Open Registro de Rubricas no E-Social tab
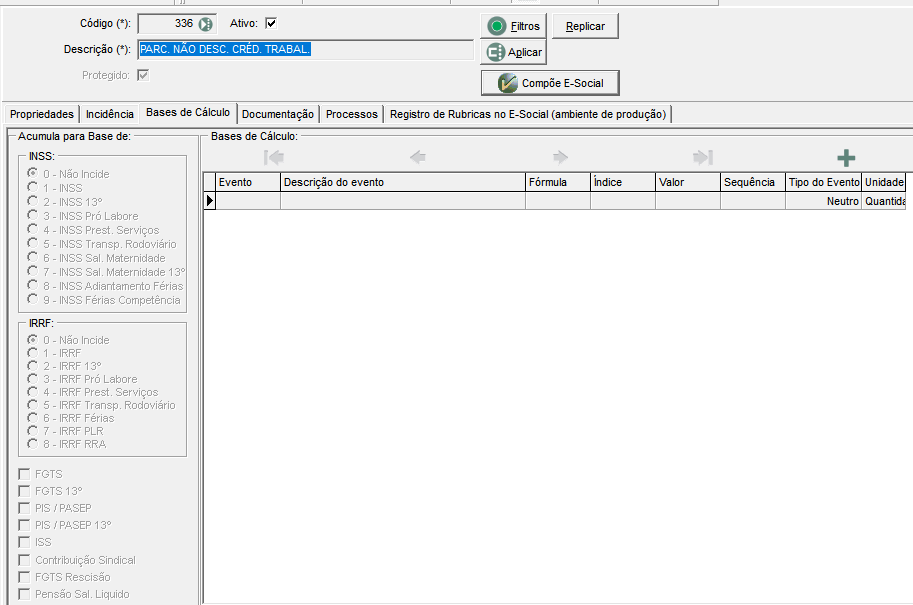Viewport: 913px width, 605px height. tap(528, 114)
